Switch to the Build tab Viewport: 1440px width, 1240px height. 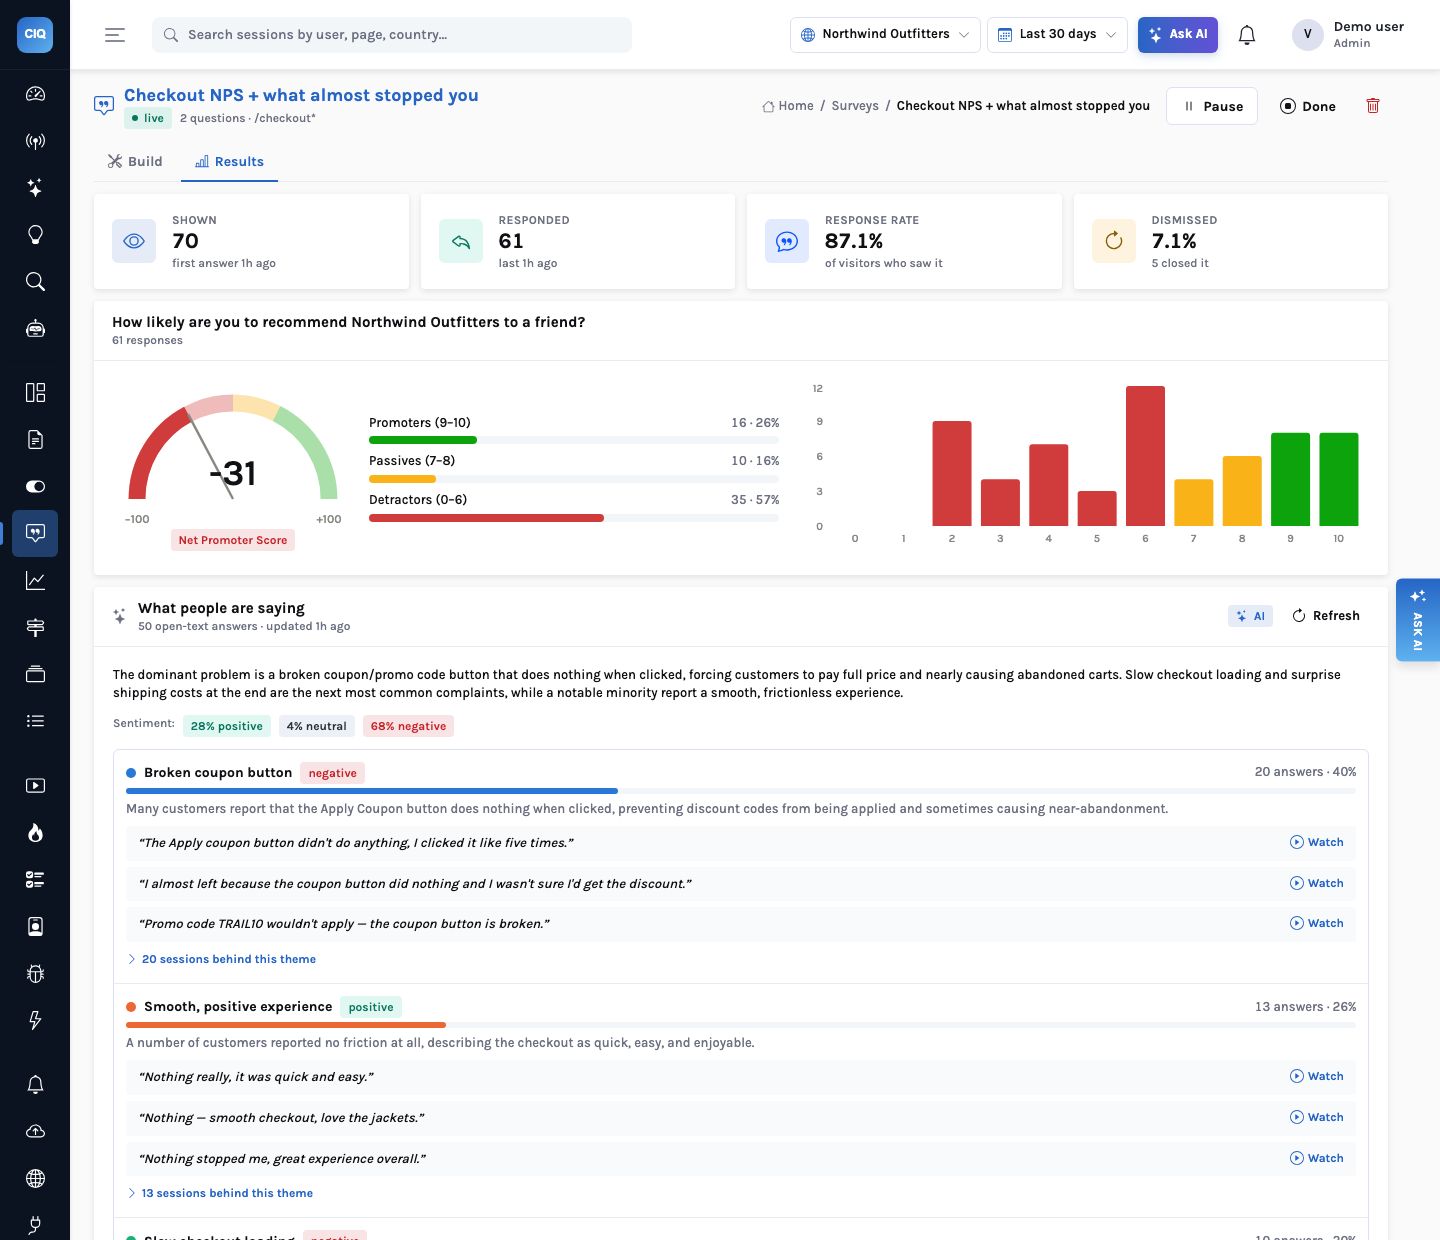tap(135, 161)
